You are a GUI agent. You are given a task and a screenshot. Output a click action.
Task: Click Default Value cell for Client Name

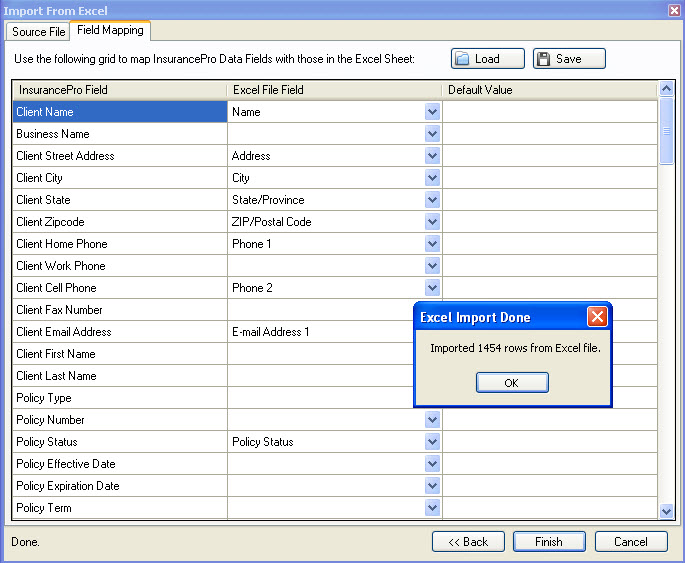pos(550,112)
